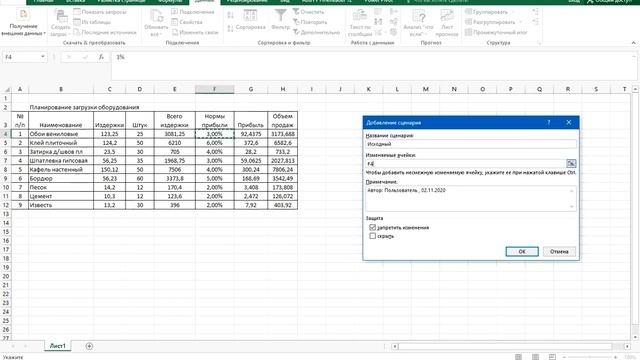Viewport: 640px width, 360px height.
Task: Click Reapply filter (Повторить)
Action: 310,22
